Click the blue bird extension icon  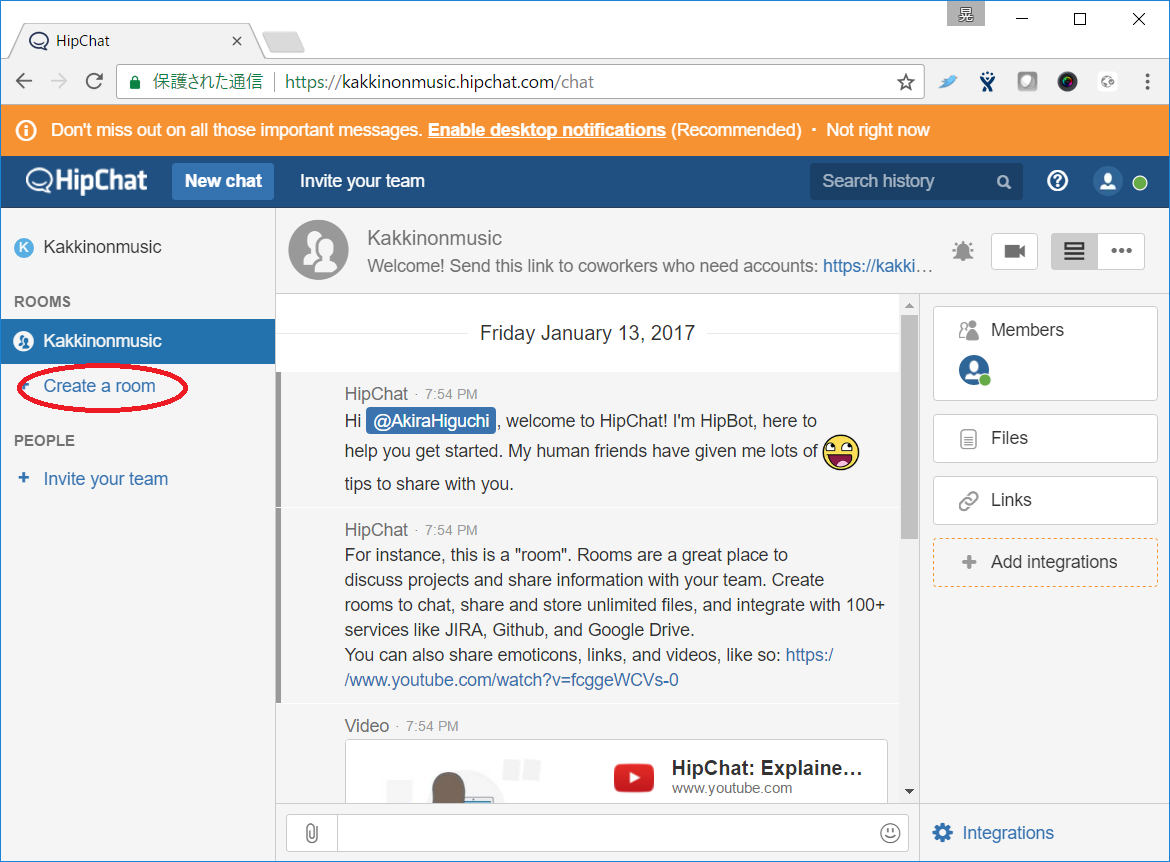948,82
